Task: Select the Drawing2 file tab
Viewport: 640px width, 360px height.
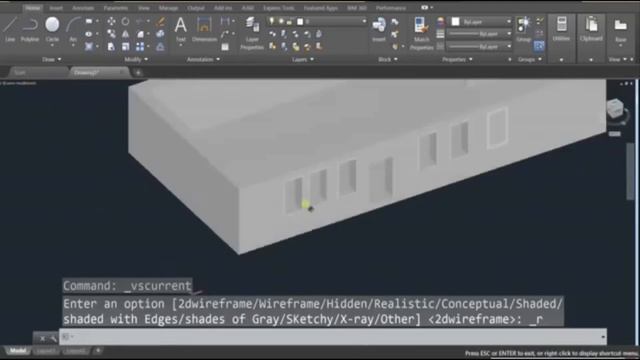Action: [x=99, y=73]
